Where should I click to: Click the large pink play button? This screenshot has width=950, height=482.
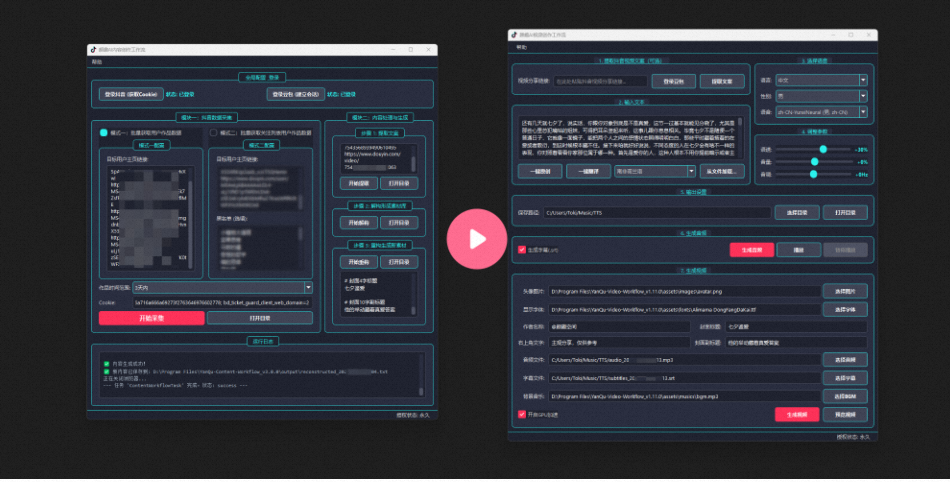tap(477, 239)
